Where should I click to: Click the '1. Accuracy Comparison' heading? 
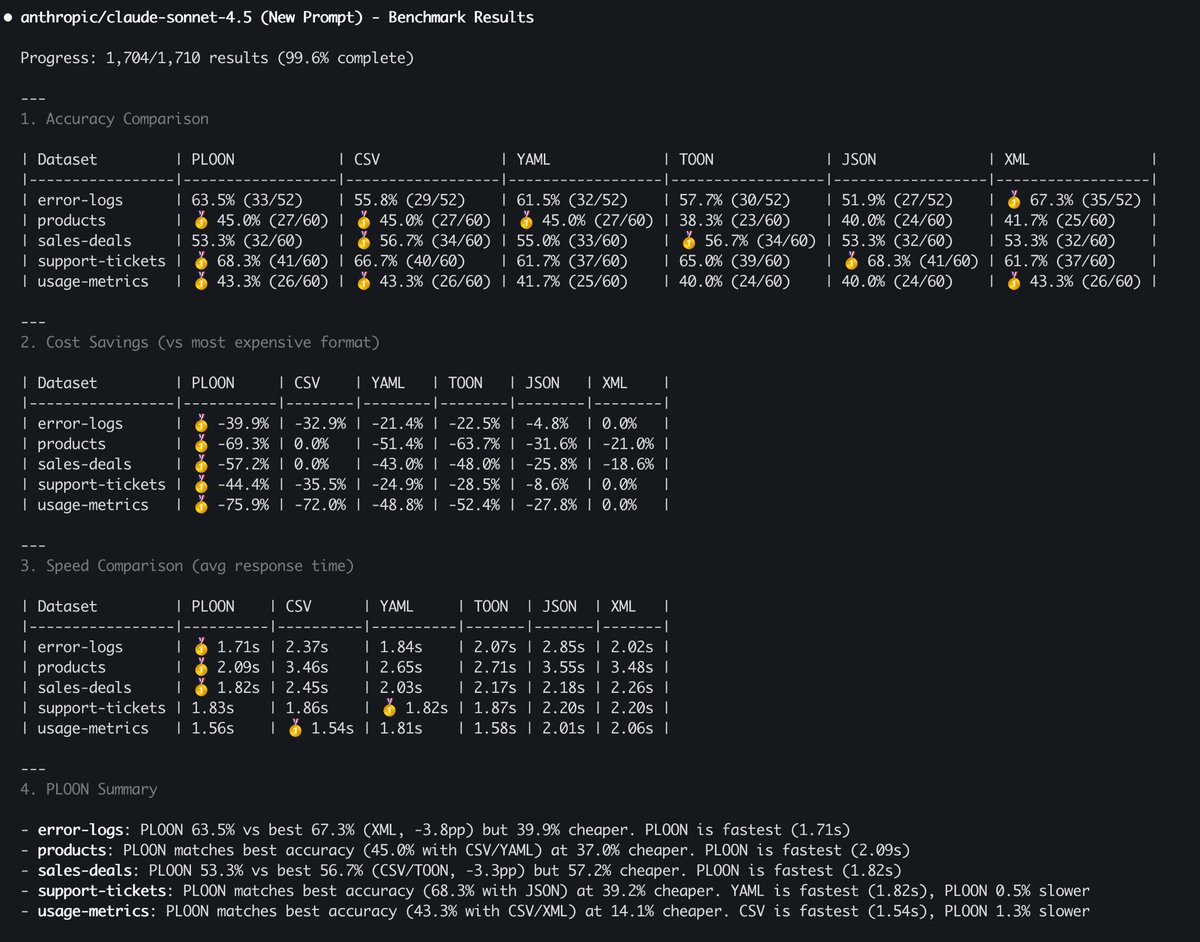coord(115,119)
